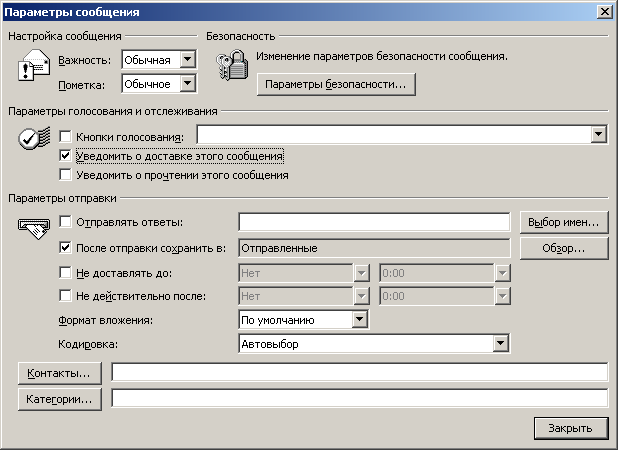The image size is (618, 450).
Task: Click the Пометка label
Action: coord(82,85)
